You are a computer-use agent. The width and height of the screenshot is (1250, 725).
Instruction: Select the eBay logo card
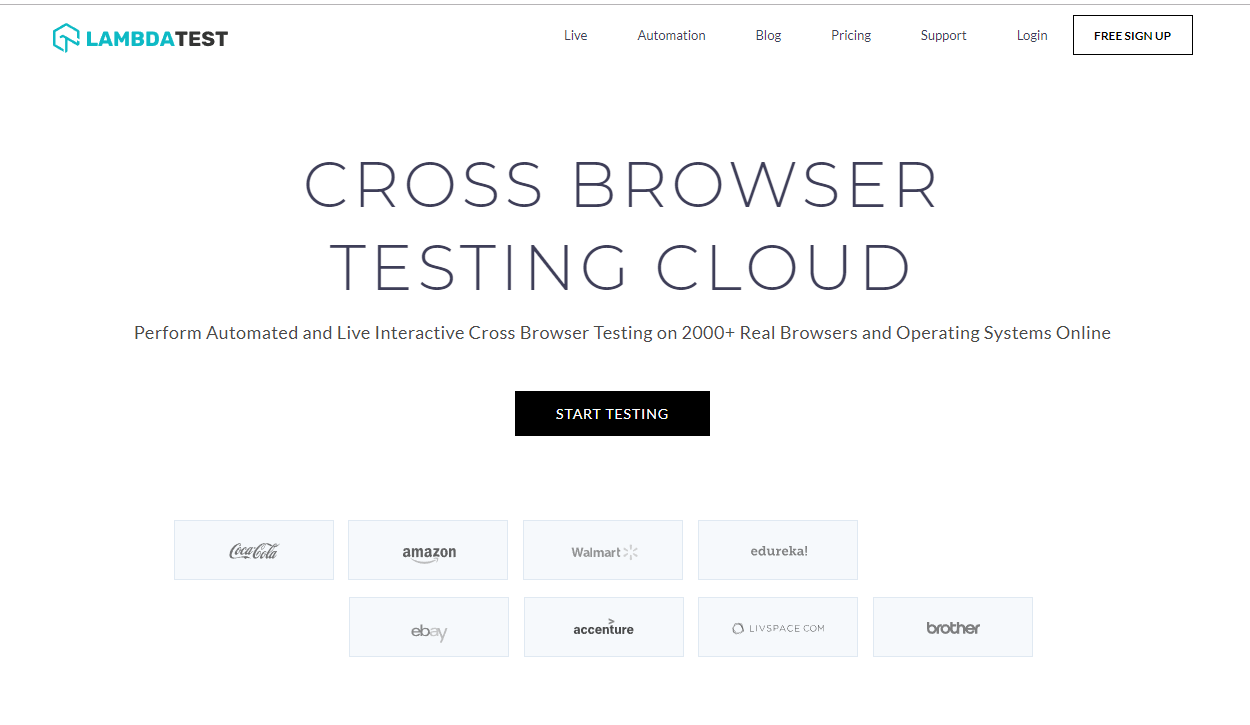point(429,627)
